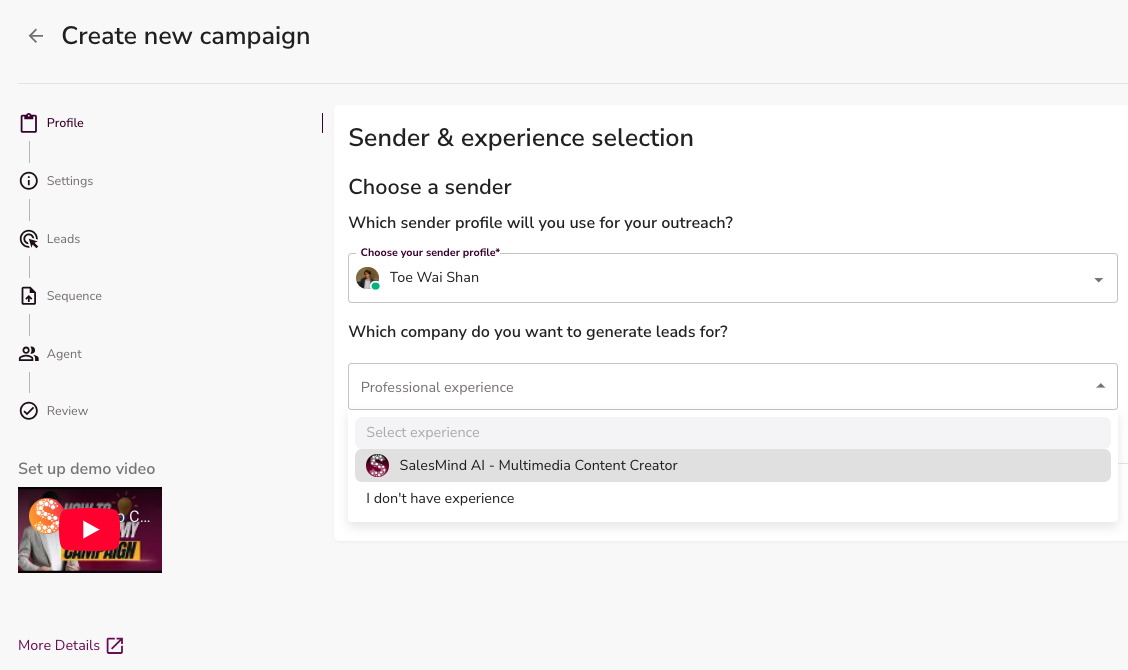Click the back arrow icon

36,36
